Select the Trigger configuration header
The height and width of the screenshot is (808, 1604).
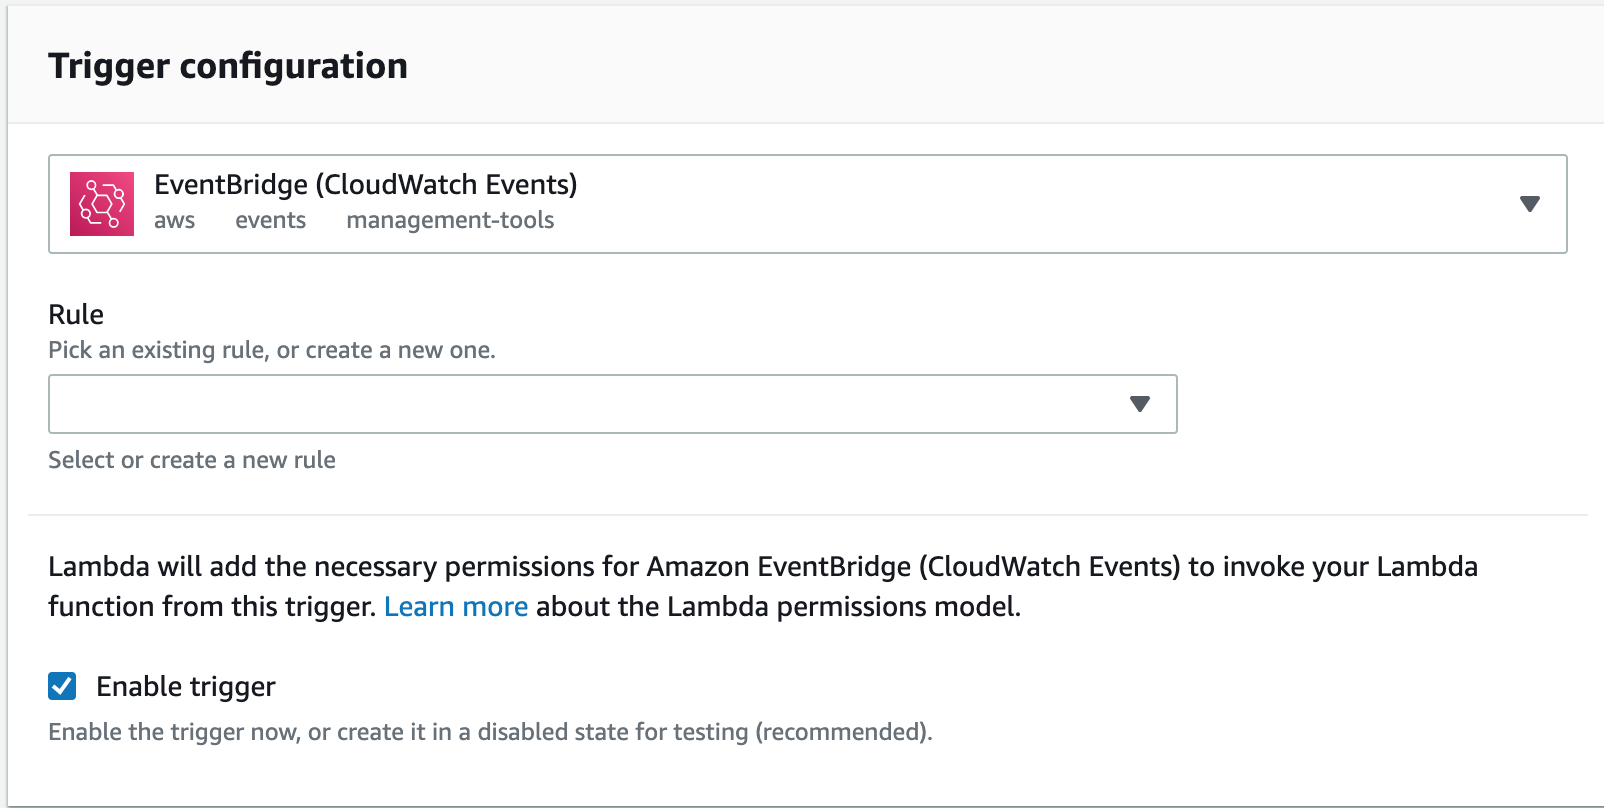click(x=228, y=65)
